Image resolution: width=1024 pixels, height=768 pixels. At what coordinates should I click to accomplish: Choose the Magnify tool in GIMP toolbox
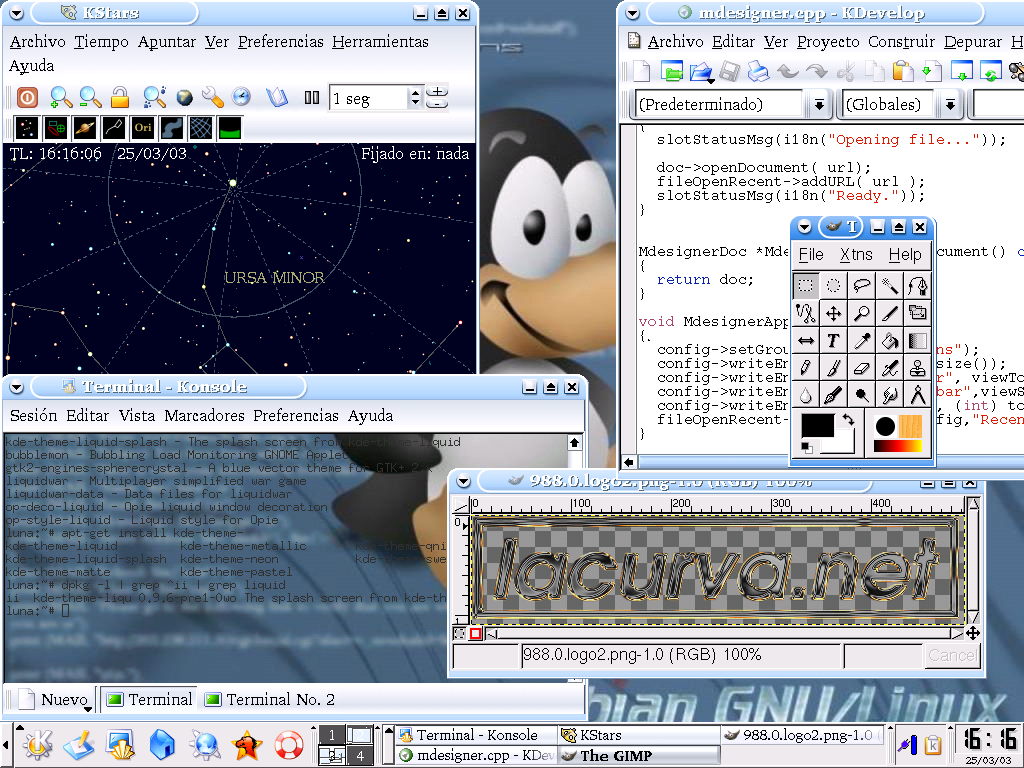point(862,313)
